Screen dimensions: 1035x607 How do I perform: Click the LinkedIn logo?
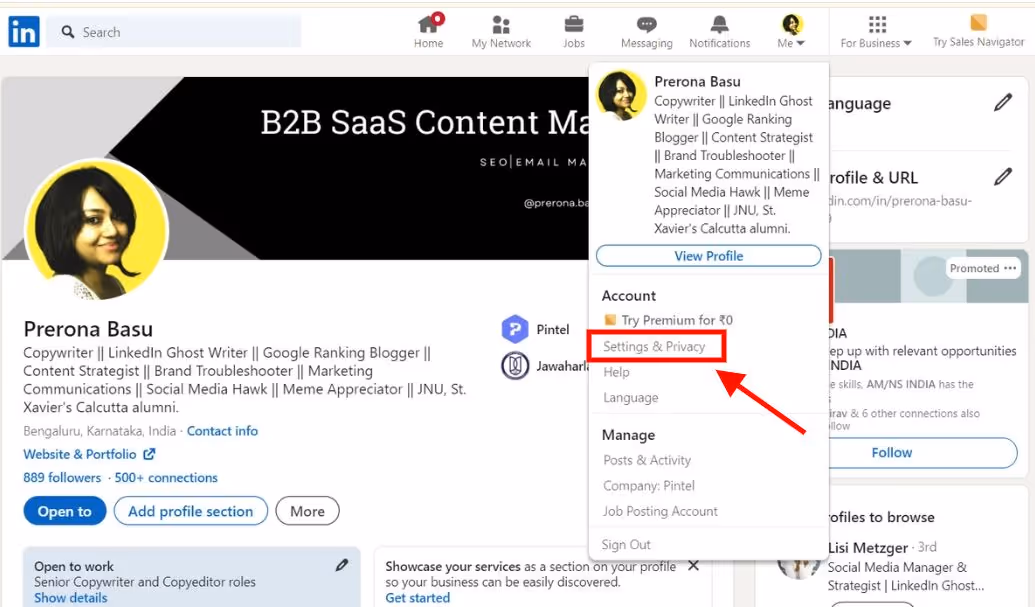22,31
